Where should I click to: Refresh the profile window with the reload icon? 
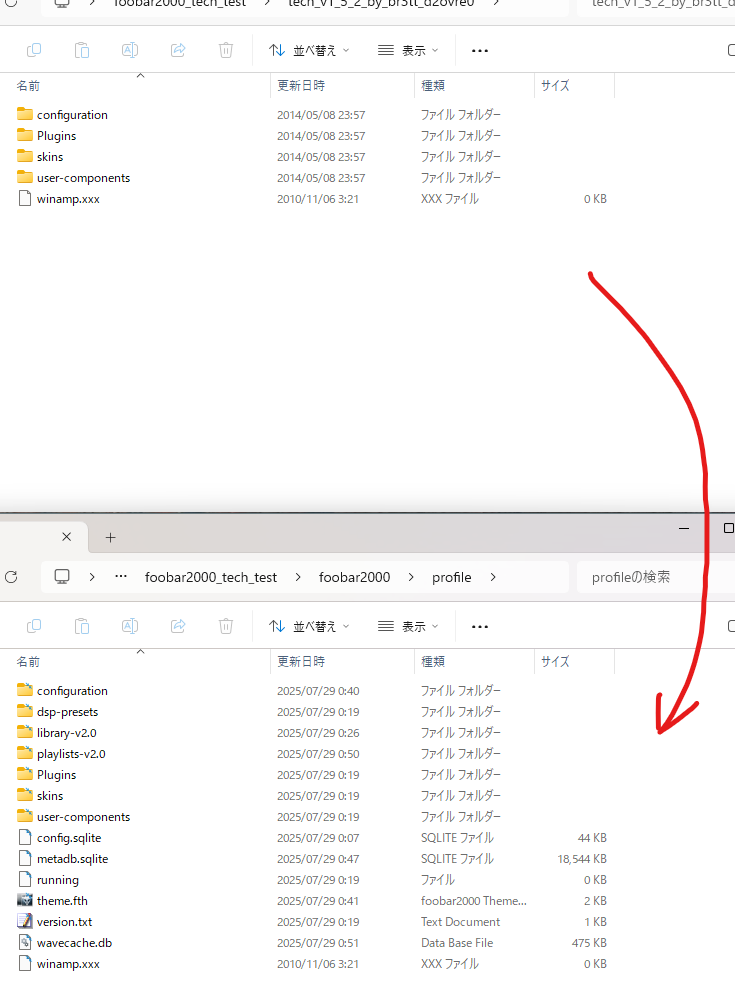[11, 577]
